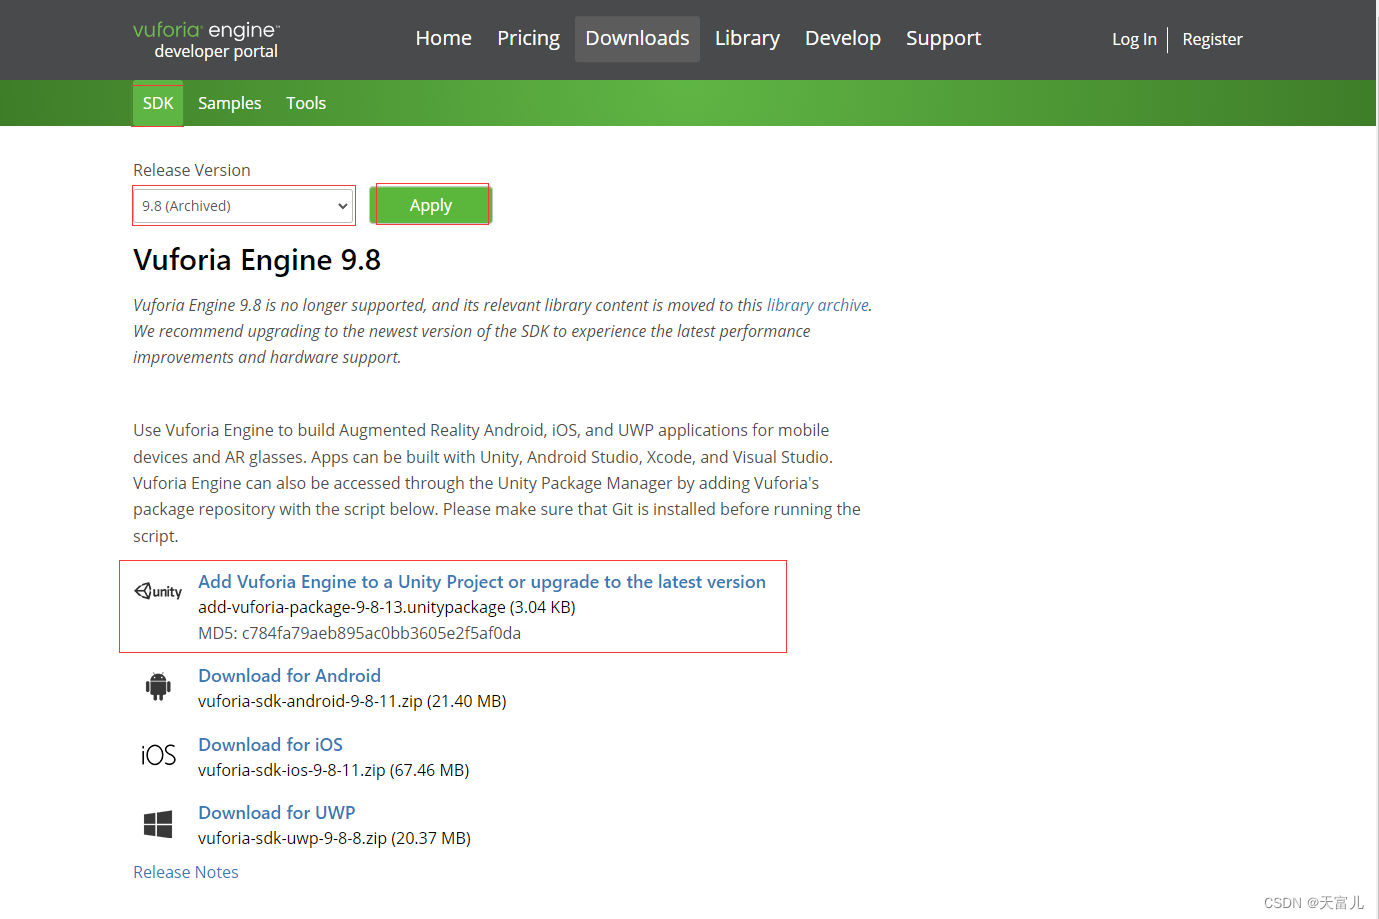Click the Vuforia engine developer portal logo

click(206, 40)
